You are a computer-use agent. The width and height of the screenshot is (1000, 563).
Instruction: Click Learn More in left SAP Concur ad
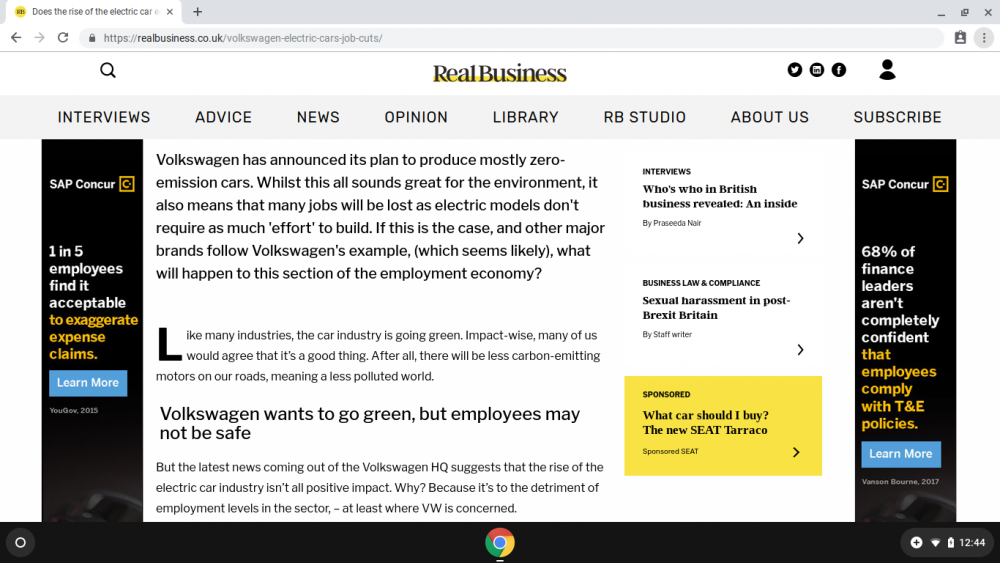(88, 383)
